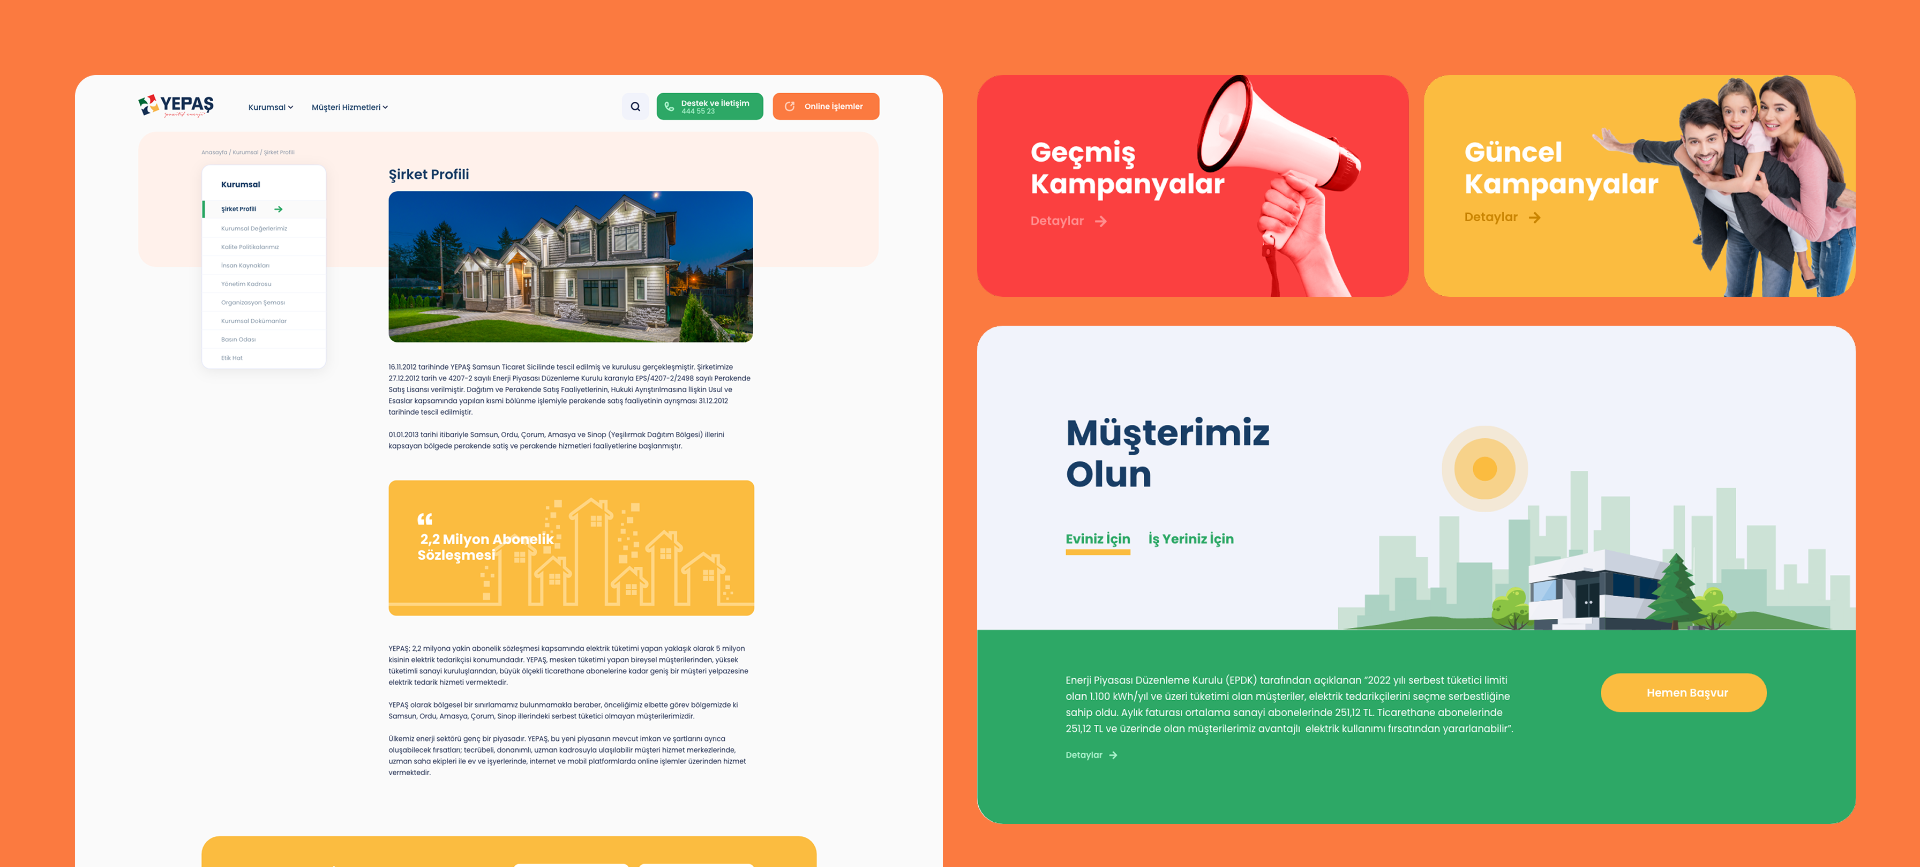
Task: Click the phone icon in Destek ve İletişim
Action: pos(669,107)
